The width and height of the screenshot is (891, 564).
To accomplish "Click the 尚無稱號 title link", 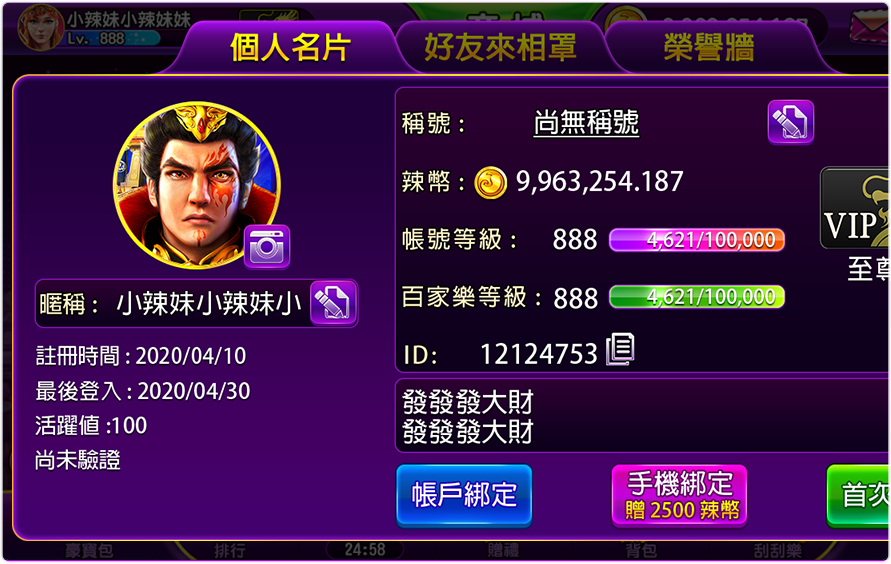I will [586, 122].
